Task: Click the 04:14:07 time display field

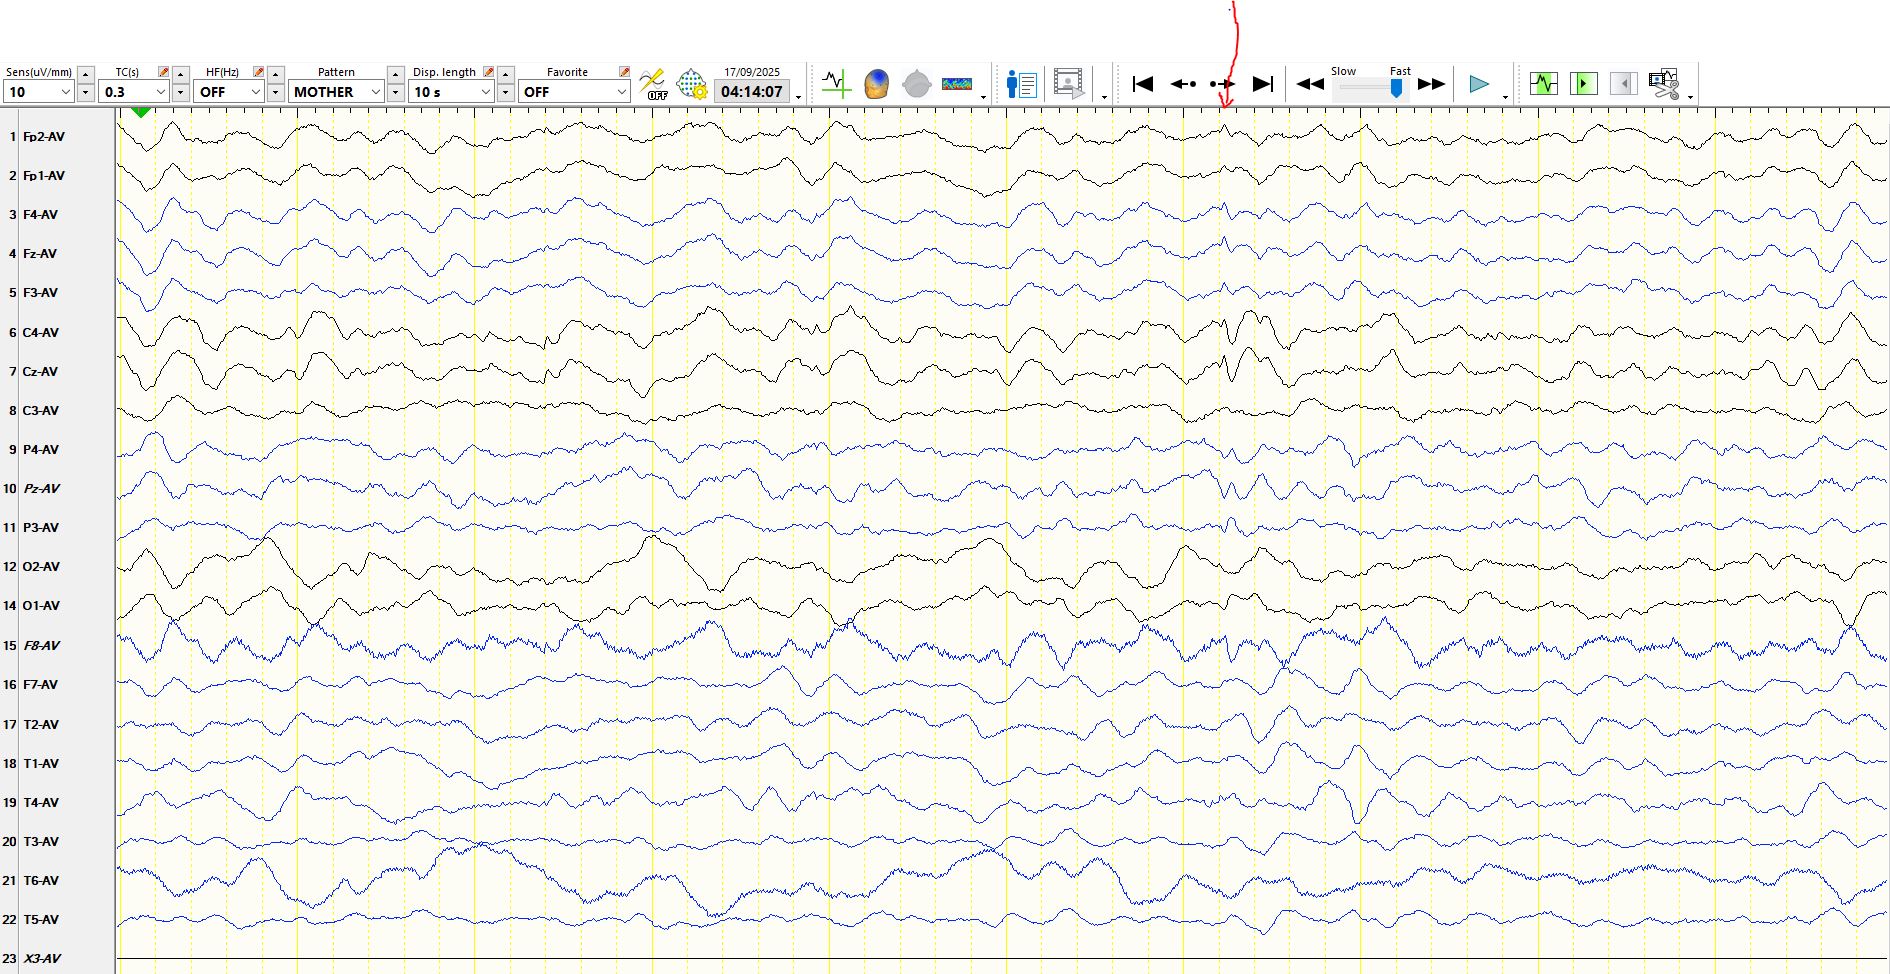Action: pos(751,92)
